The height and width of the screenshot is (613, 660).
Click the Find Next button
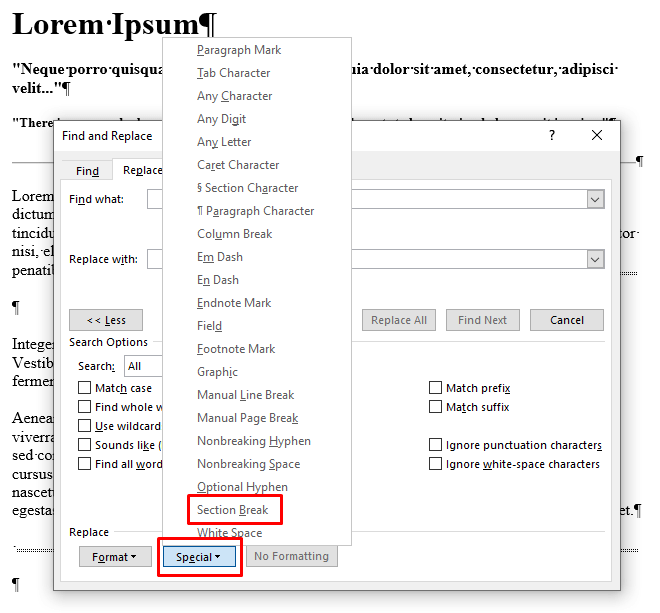(482, 320)
